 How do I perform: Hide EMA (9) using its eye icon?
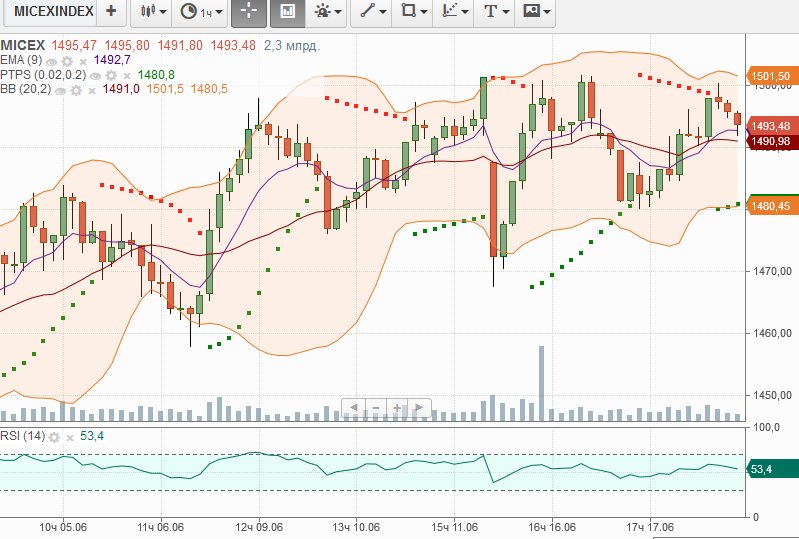pos(53,60)
